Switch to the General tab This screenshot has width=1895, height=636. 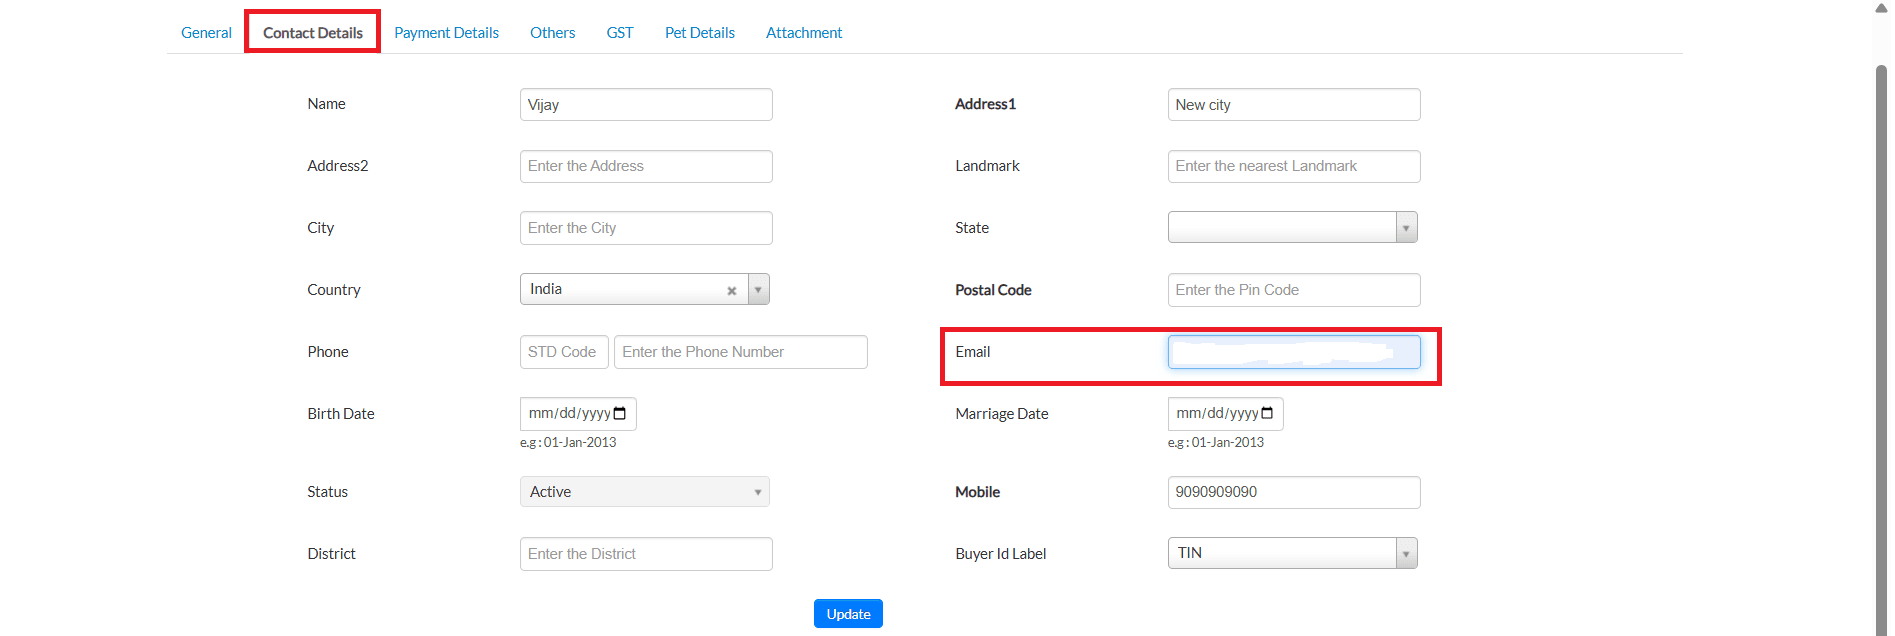point(206,33)
